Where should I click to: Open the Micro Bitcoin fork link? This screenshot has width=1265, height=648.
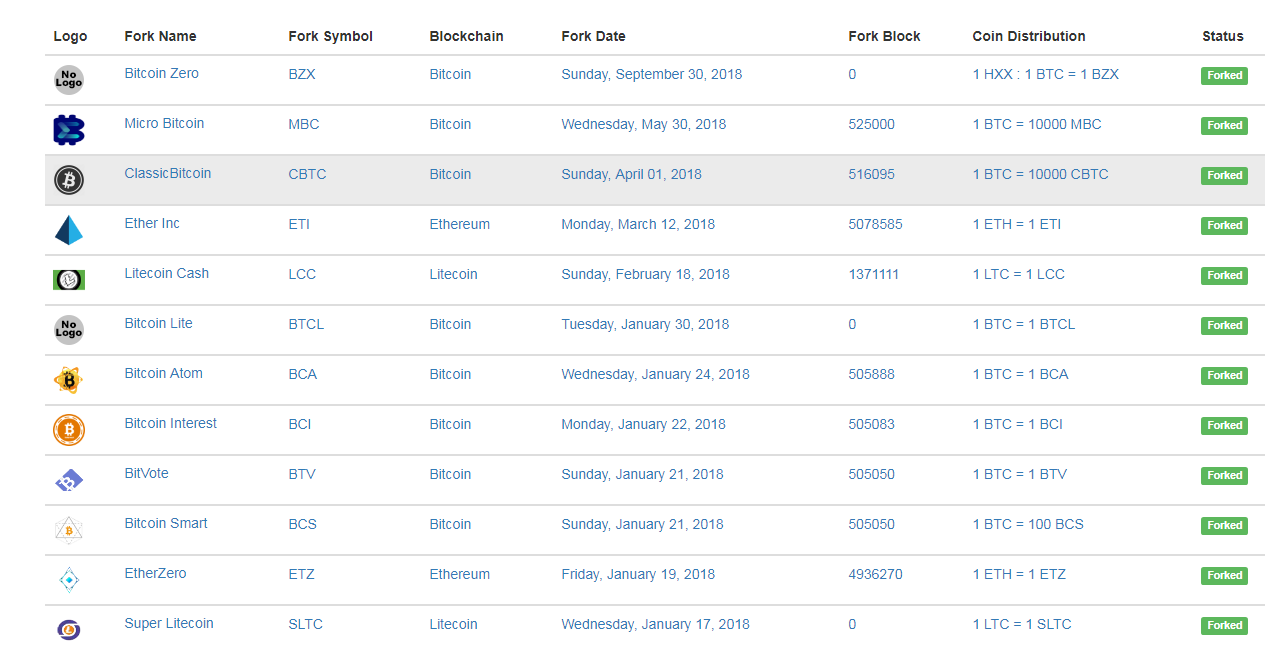164,123
